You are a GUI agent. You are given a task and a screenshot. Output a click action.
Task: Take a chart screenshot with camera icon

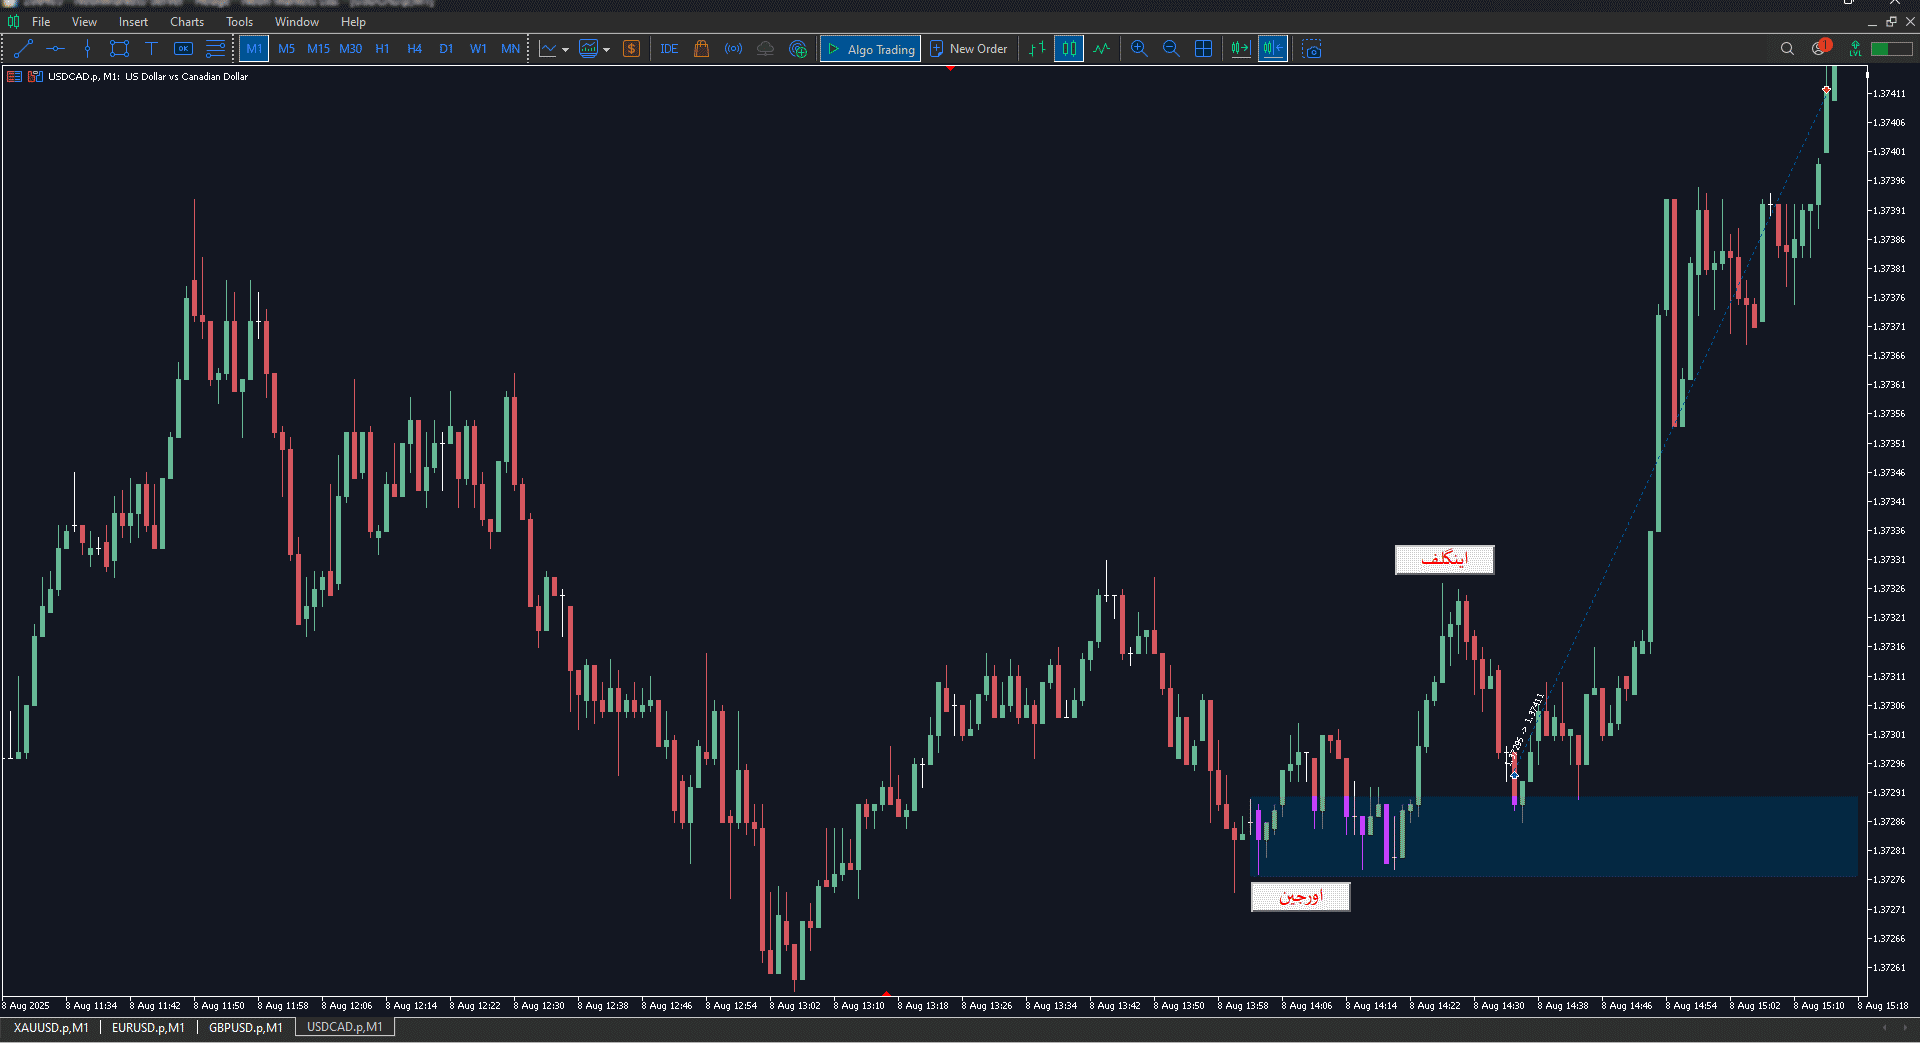coord(1312,49)
